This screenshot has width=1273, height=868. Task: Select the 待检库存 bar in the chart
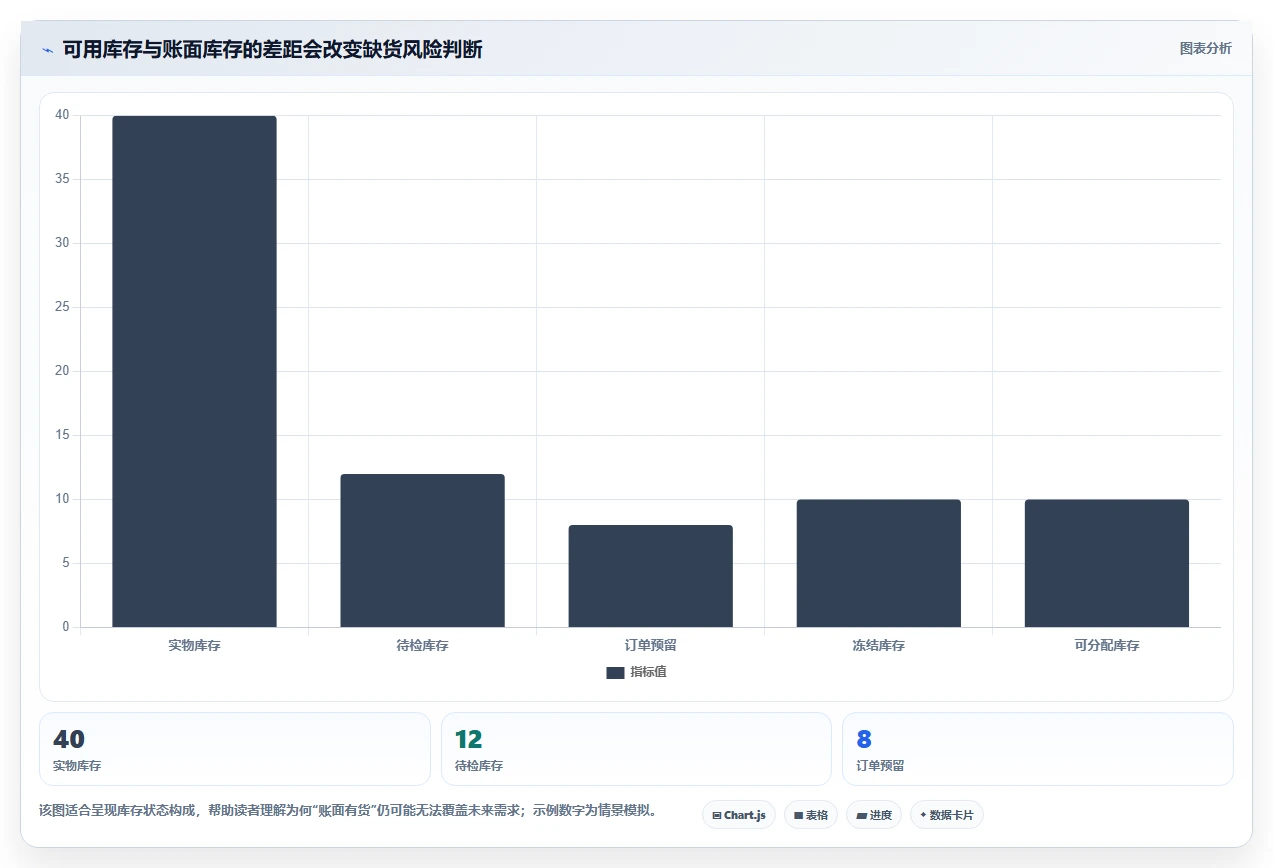click(x=422, y=550)
